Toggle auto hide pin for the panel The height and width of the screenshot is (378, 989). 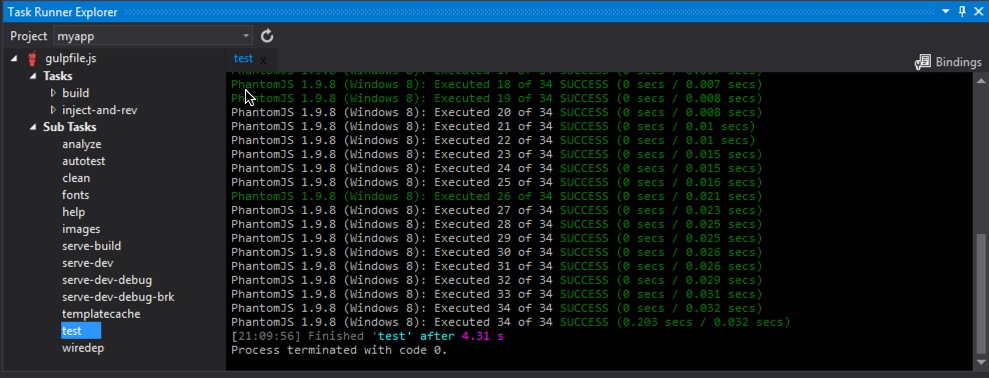click(x=962, y=11)
